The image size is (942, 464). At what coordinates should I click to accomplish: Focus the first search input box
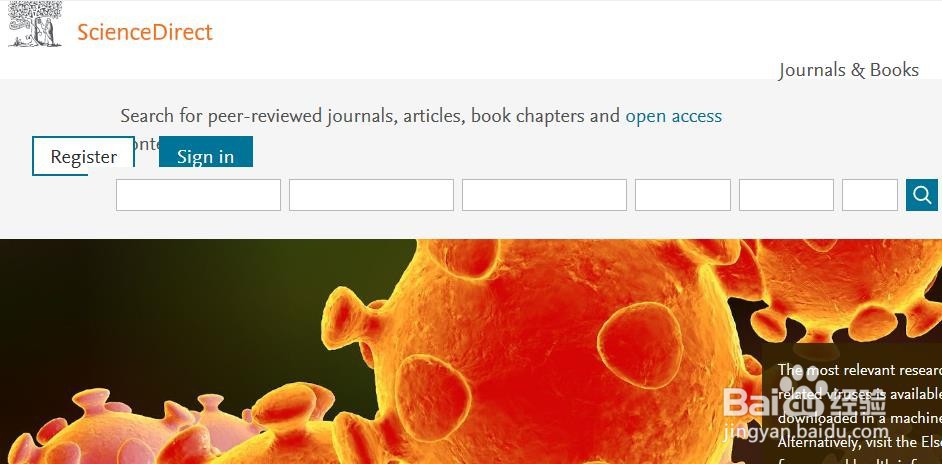click(x=198, y=195)
